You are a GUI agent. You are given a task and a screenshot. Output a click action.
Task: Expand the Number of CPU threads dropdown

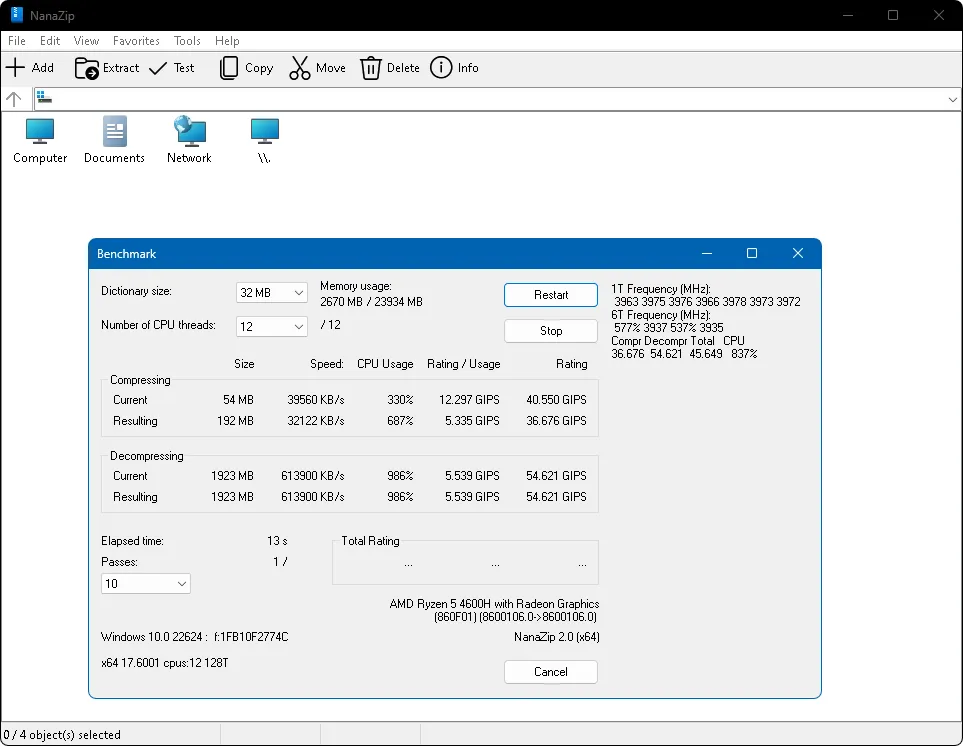272,327
